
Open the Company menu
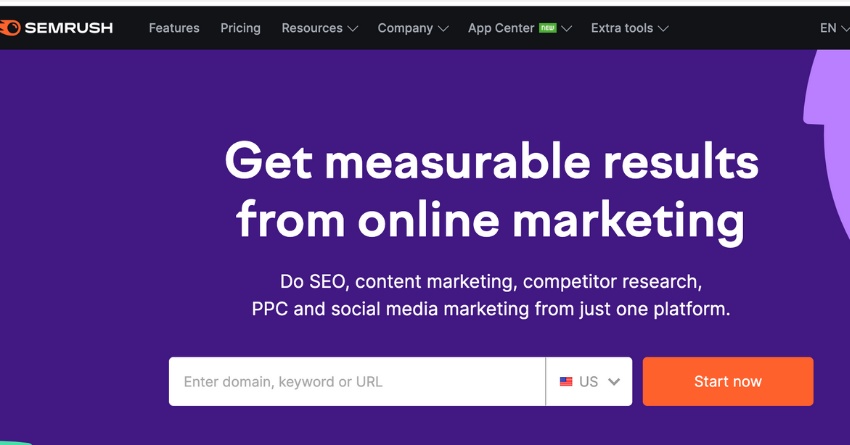point(405,28)
